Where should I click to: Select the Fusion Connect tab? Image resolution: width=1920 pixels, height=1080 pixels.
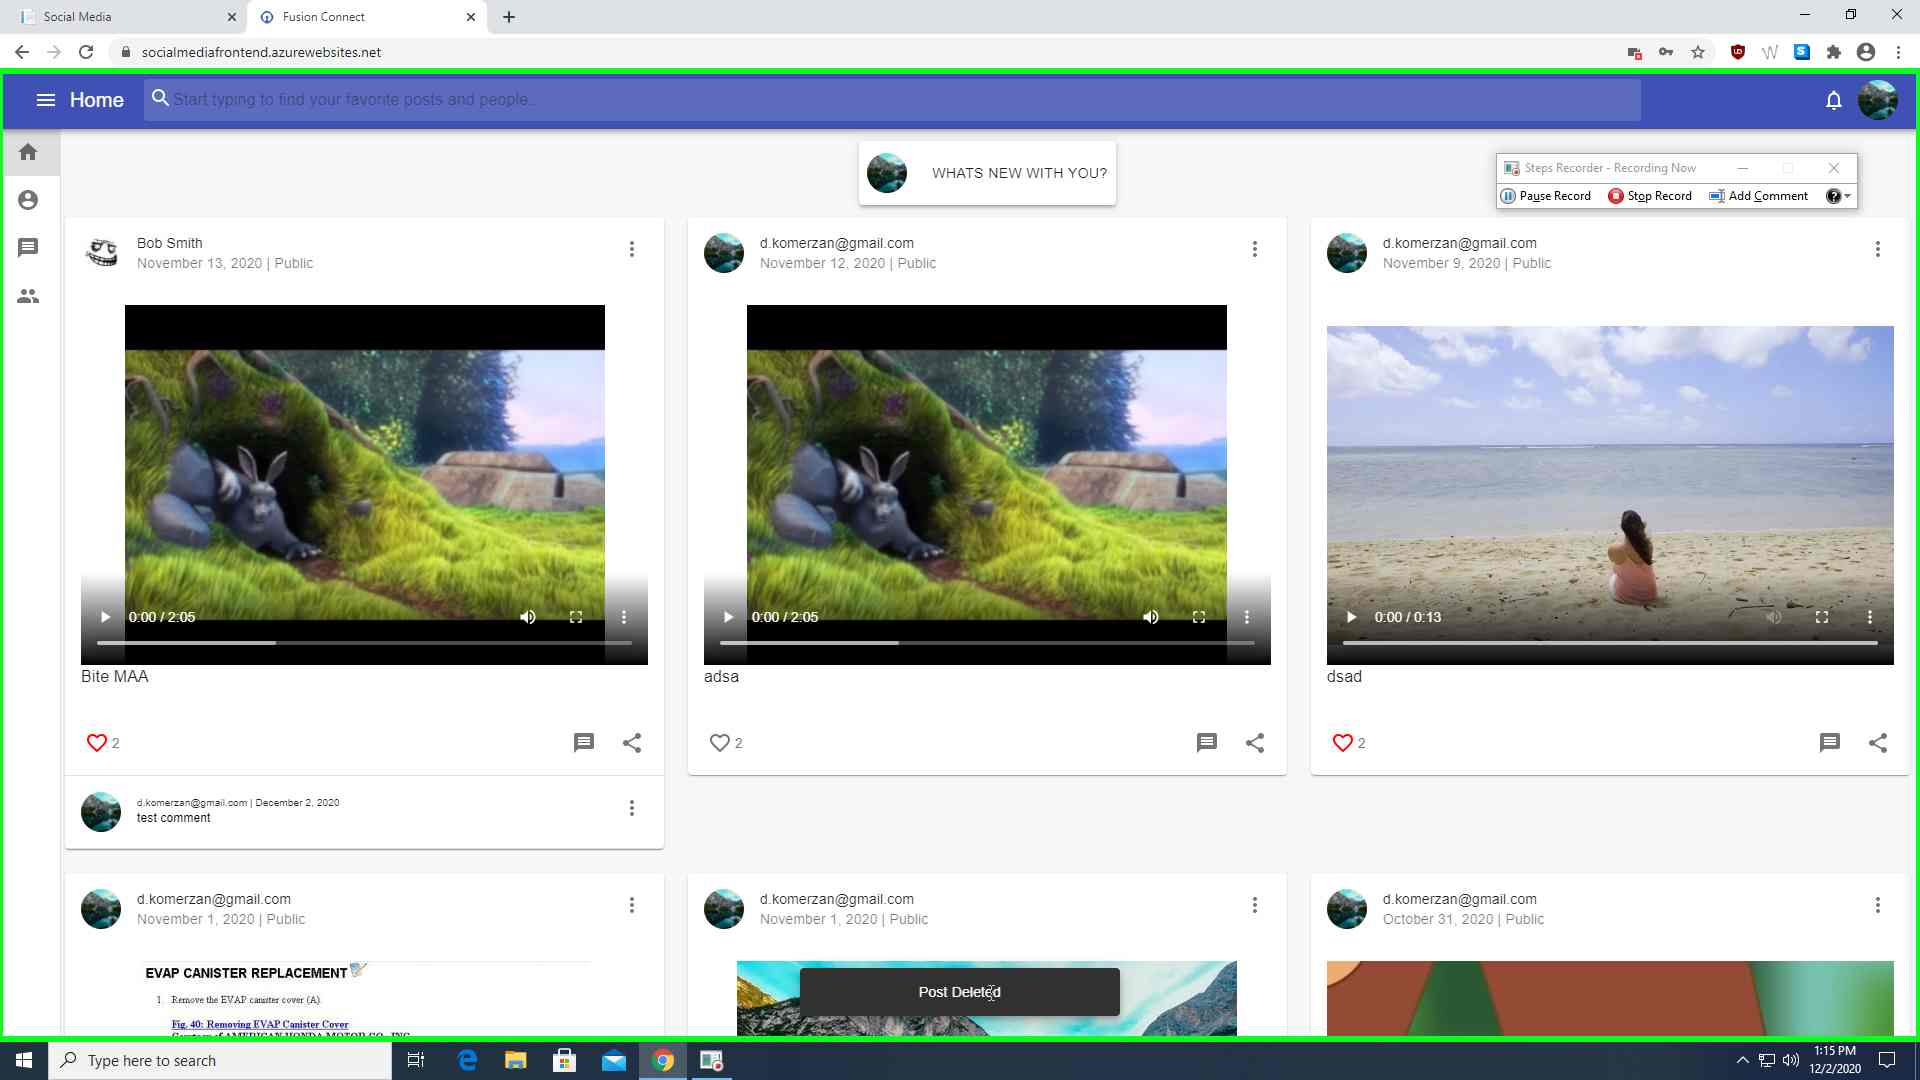click(366, 17)
